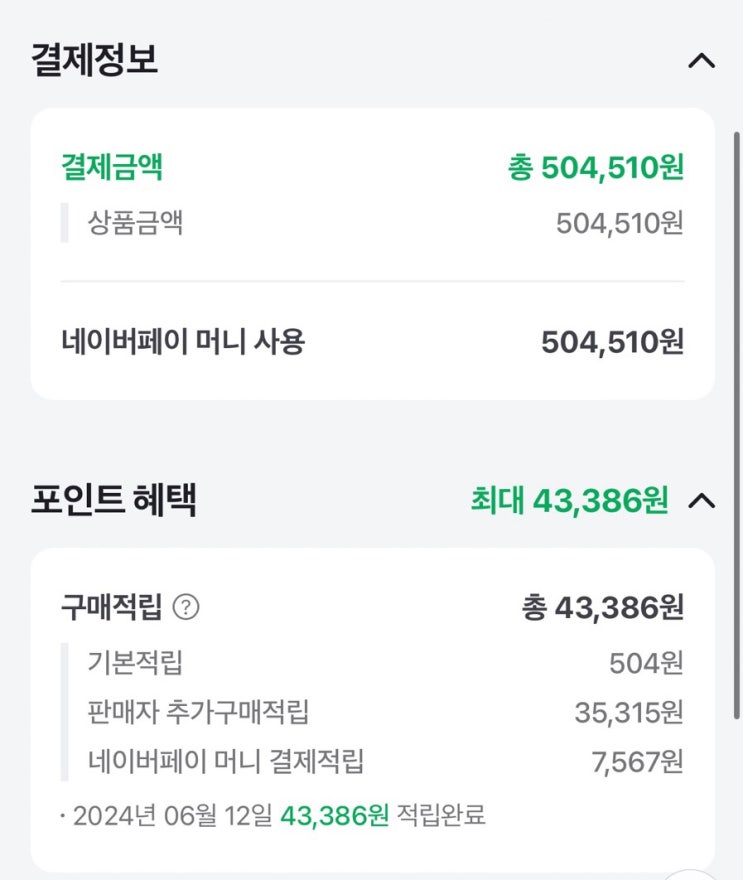The width and height of the screenshot is (743, 880).
Task: Click the 총 504,510원 total amount
Action: (x=596, y=167)
